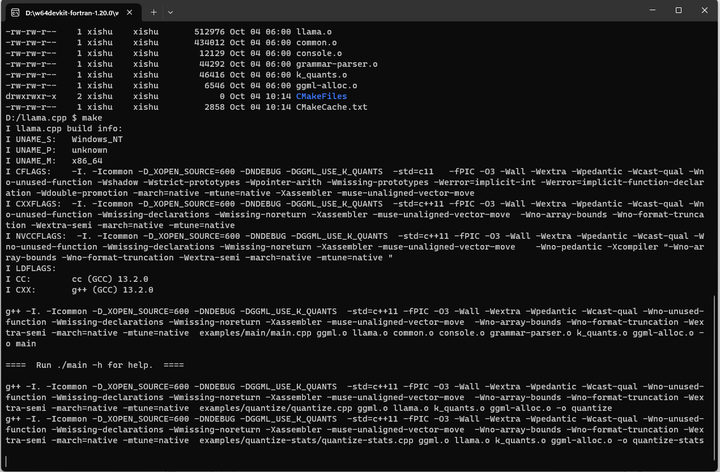720x472 pixels.
Task: Click the ggml-alloc.o entry in the file listing
Action: (326, 85)
